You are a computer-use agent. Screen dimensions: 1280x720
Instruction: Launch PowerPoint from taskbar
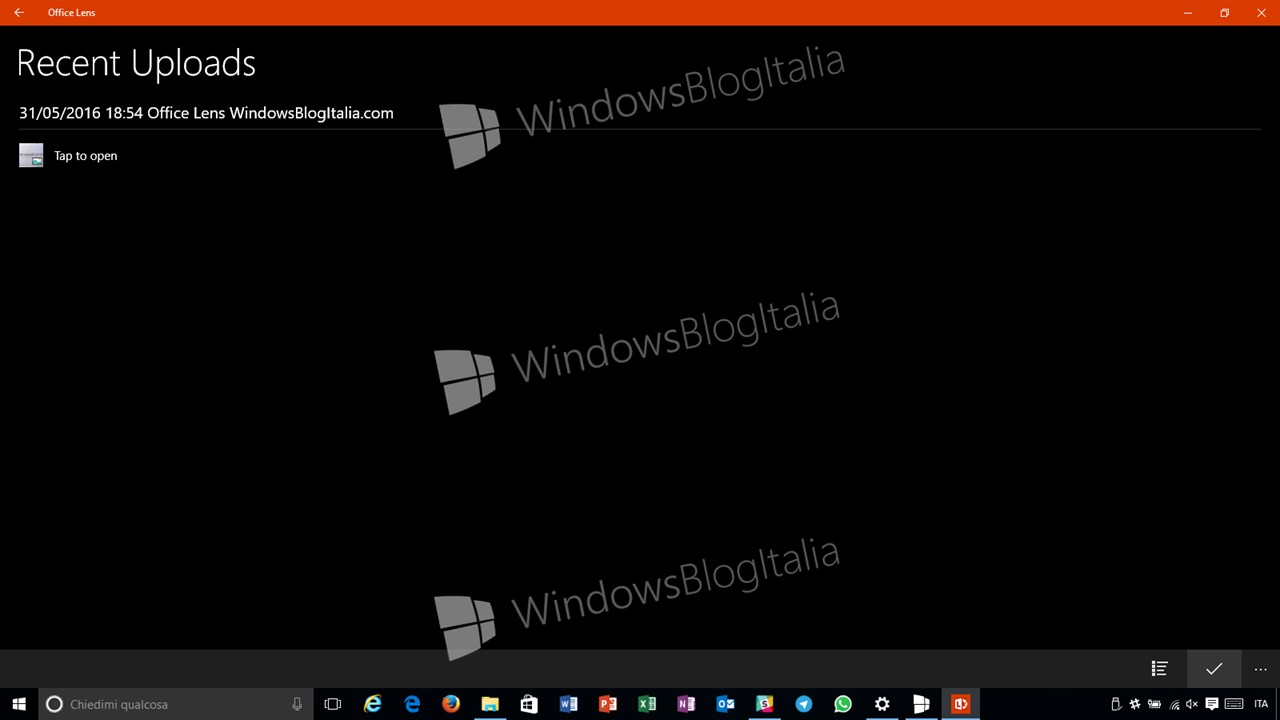607,704
